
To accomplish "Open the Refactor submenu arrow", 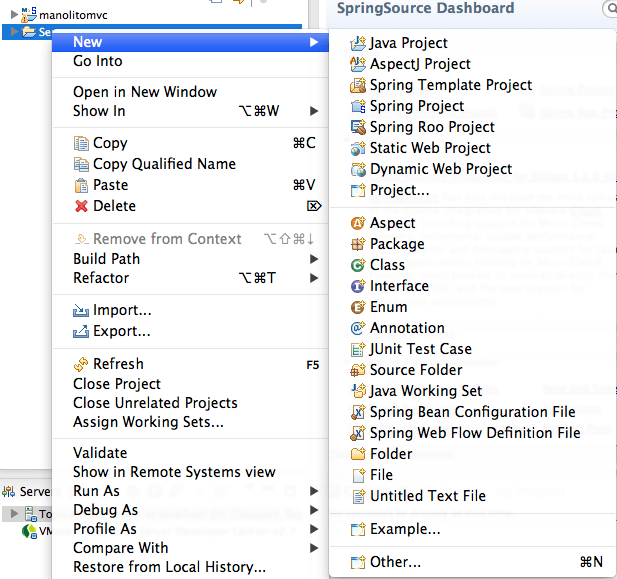I will click(x=314, y=278).
